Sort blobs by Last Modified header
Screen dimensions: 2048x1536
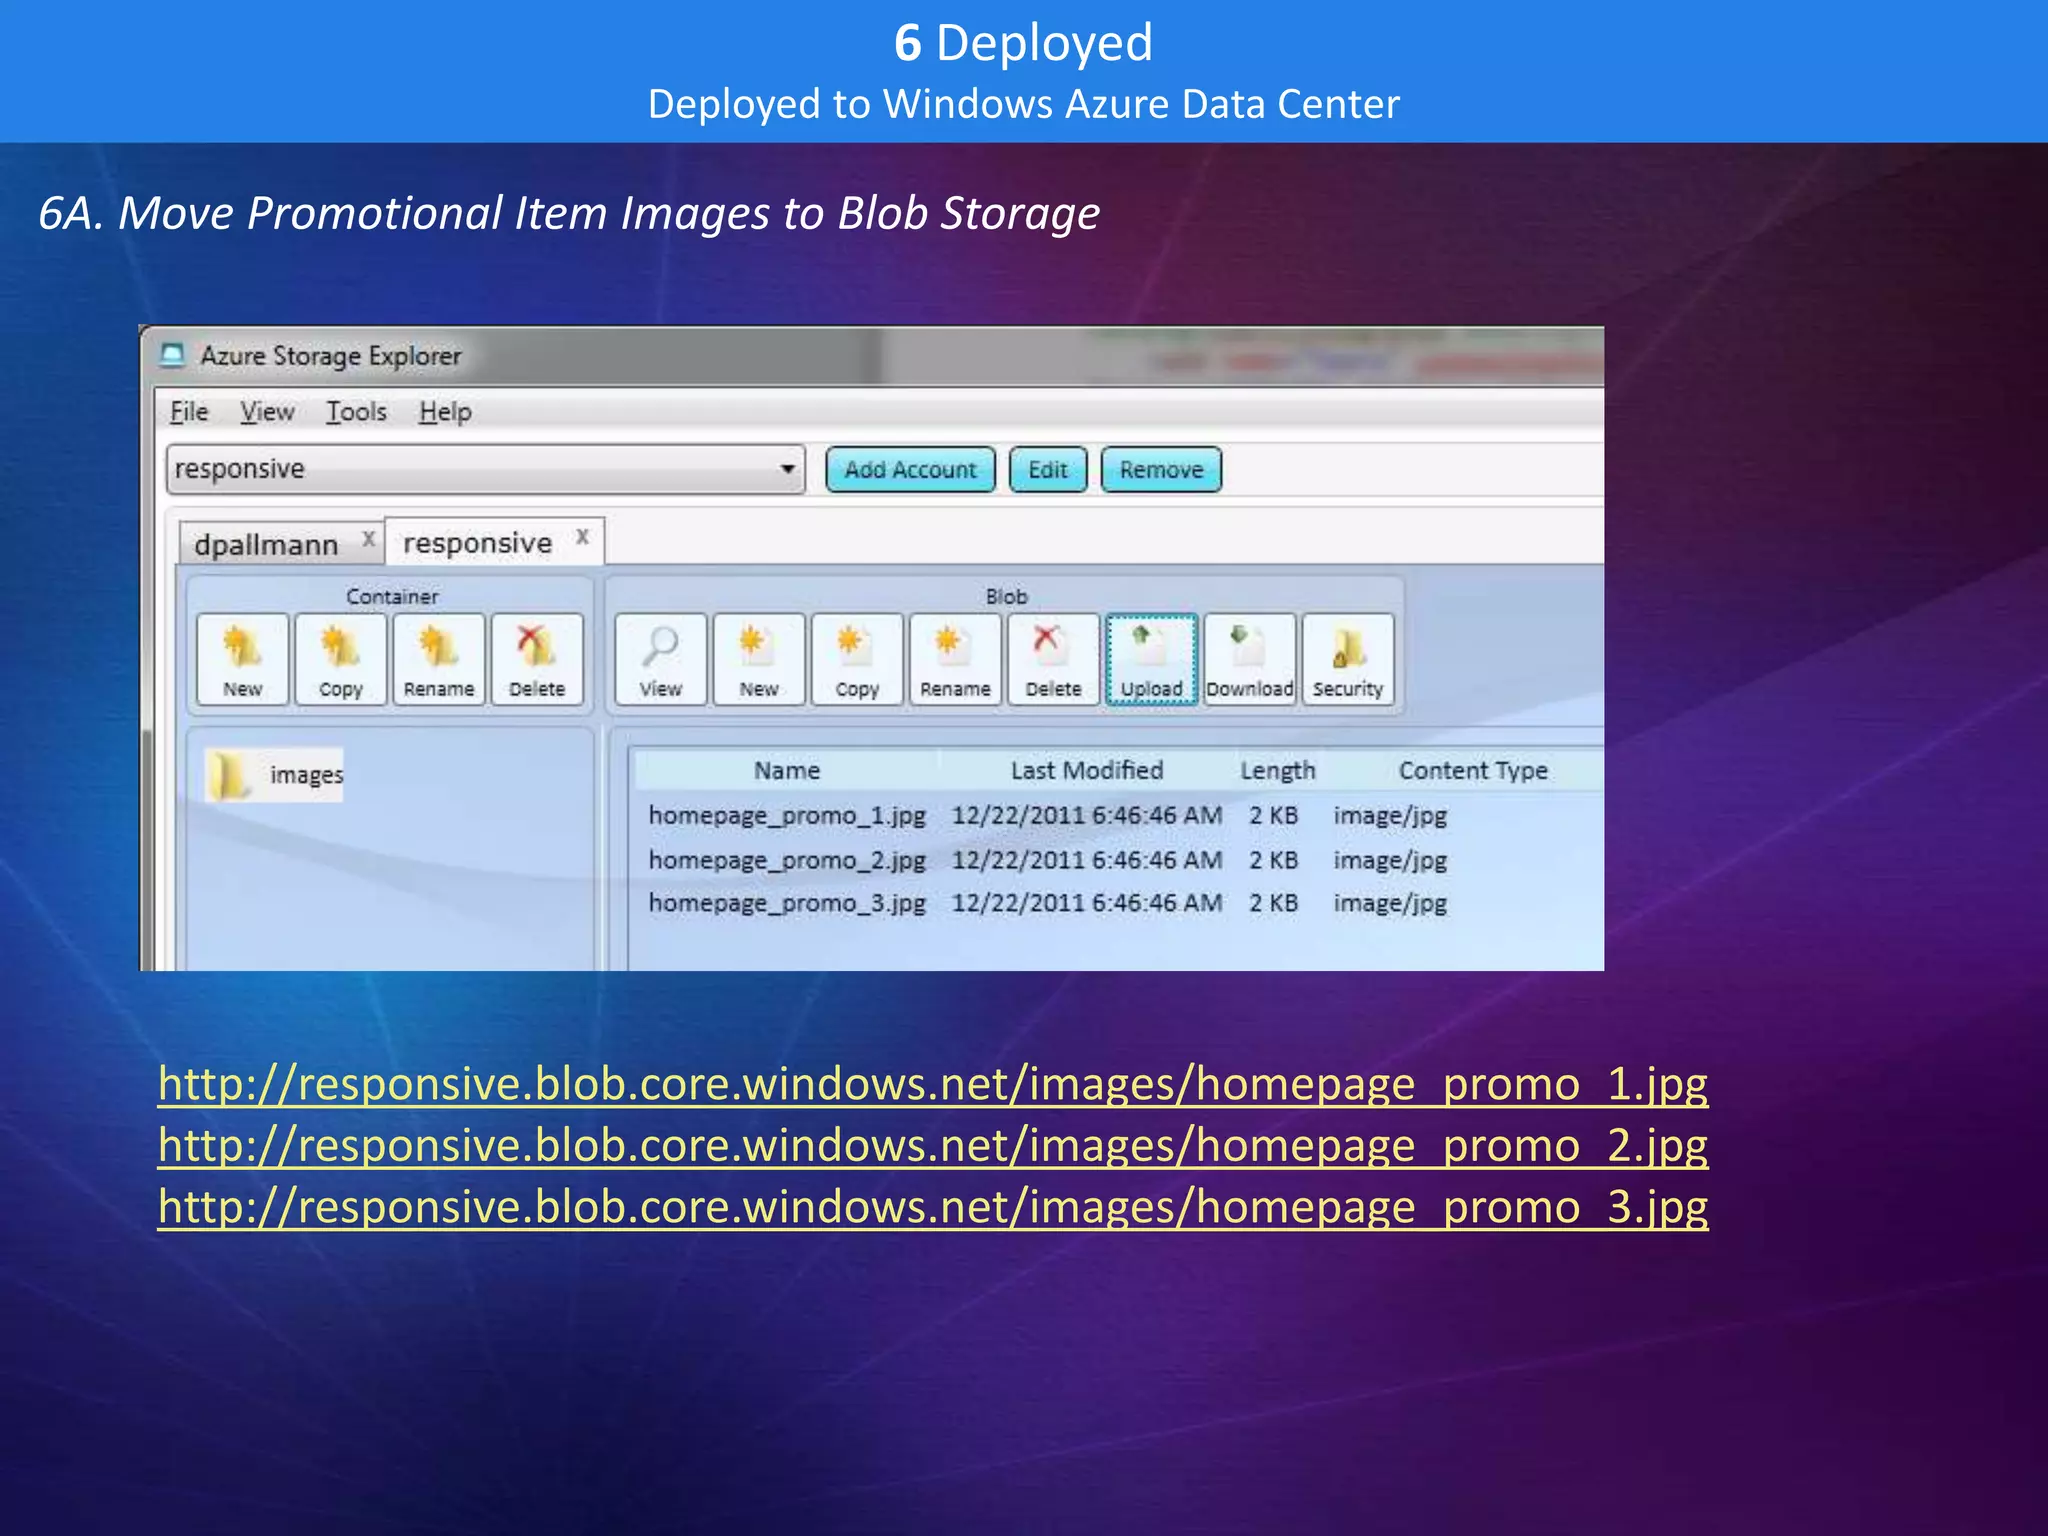(1087, 770)
